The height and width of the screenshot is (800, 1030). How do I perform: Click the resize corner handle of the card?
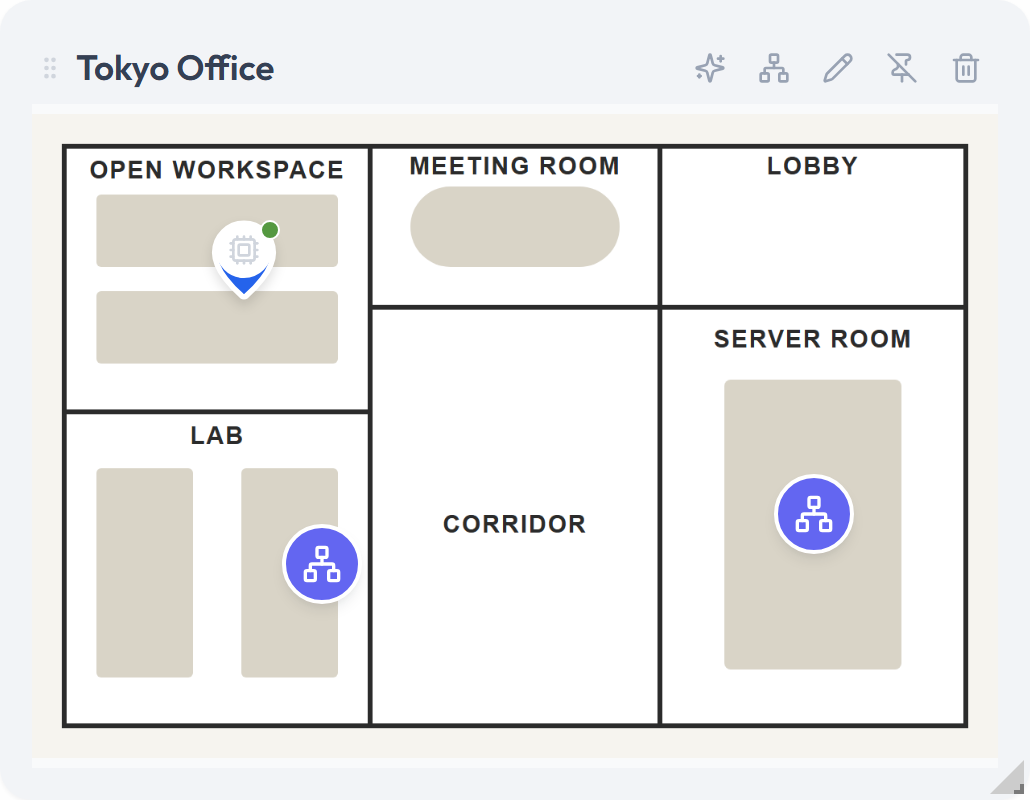tap(1008, 778)
